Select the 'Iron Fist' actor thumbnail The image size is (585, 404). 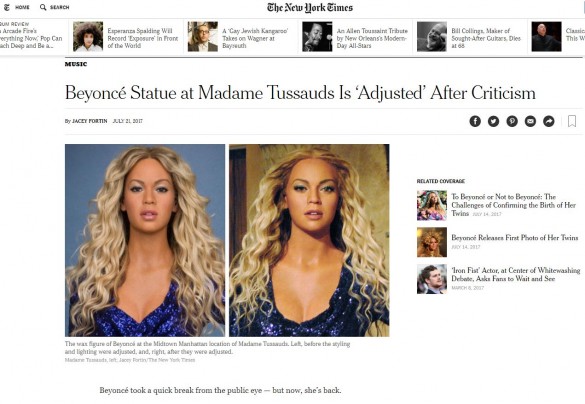point(432,279)
